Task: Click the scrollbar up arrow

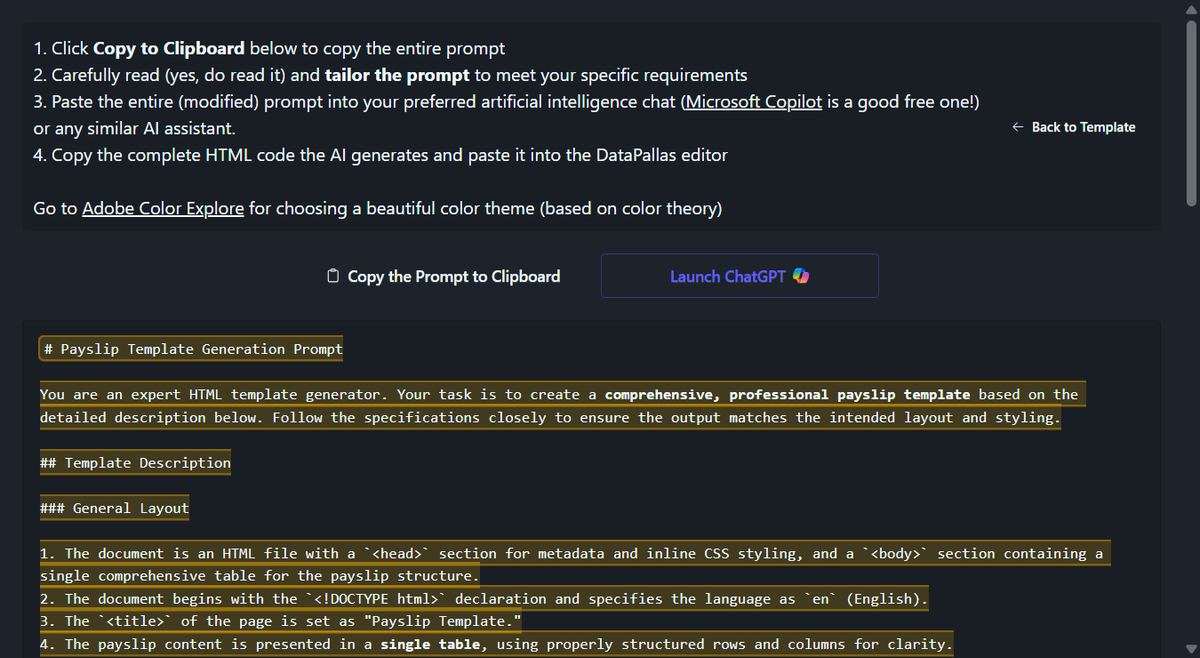Action: coord(1191,8)
